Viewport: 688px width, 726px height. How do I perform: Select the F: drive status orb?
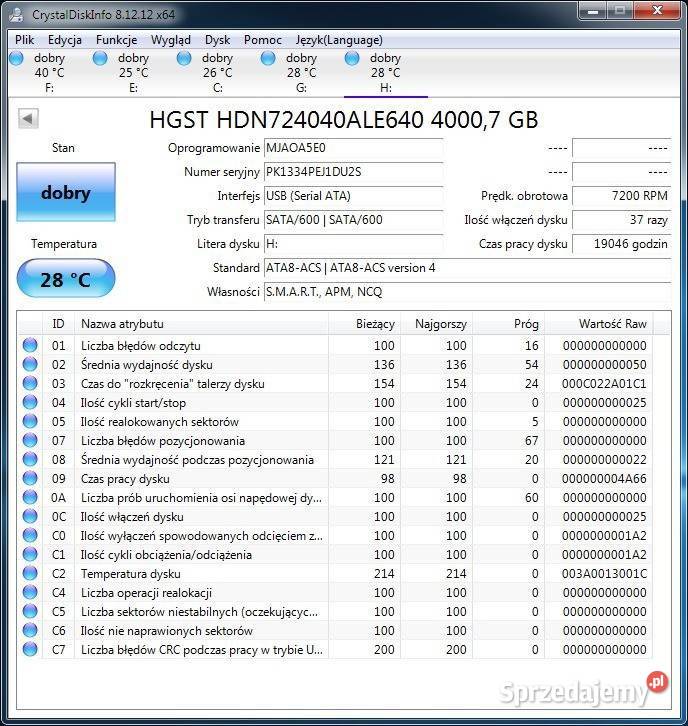pos(17,59)
